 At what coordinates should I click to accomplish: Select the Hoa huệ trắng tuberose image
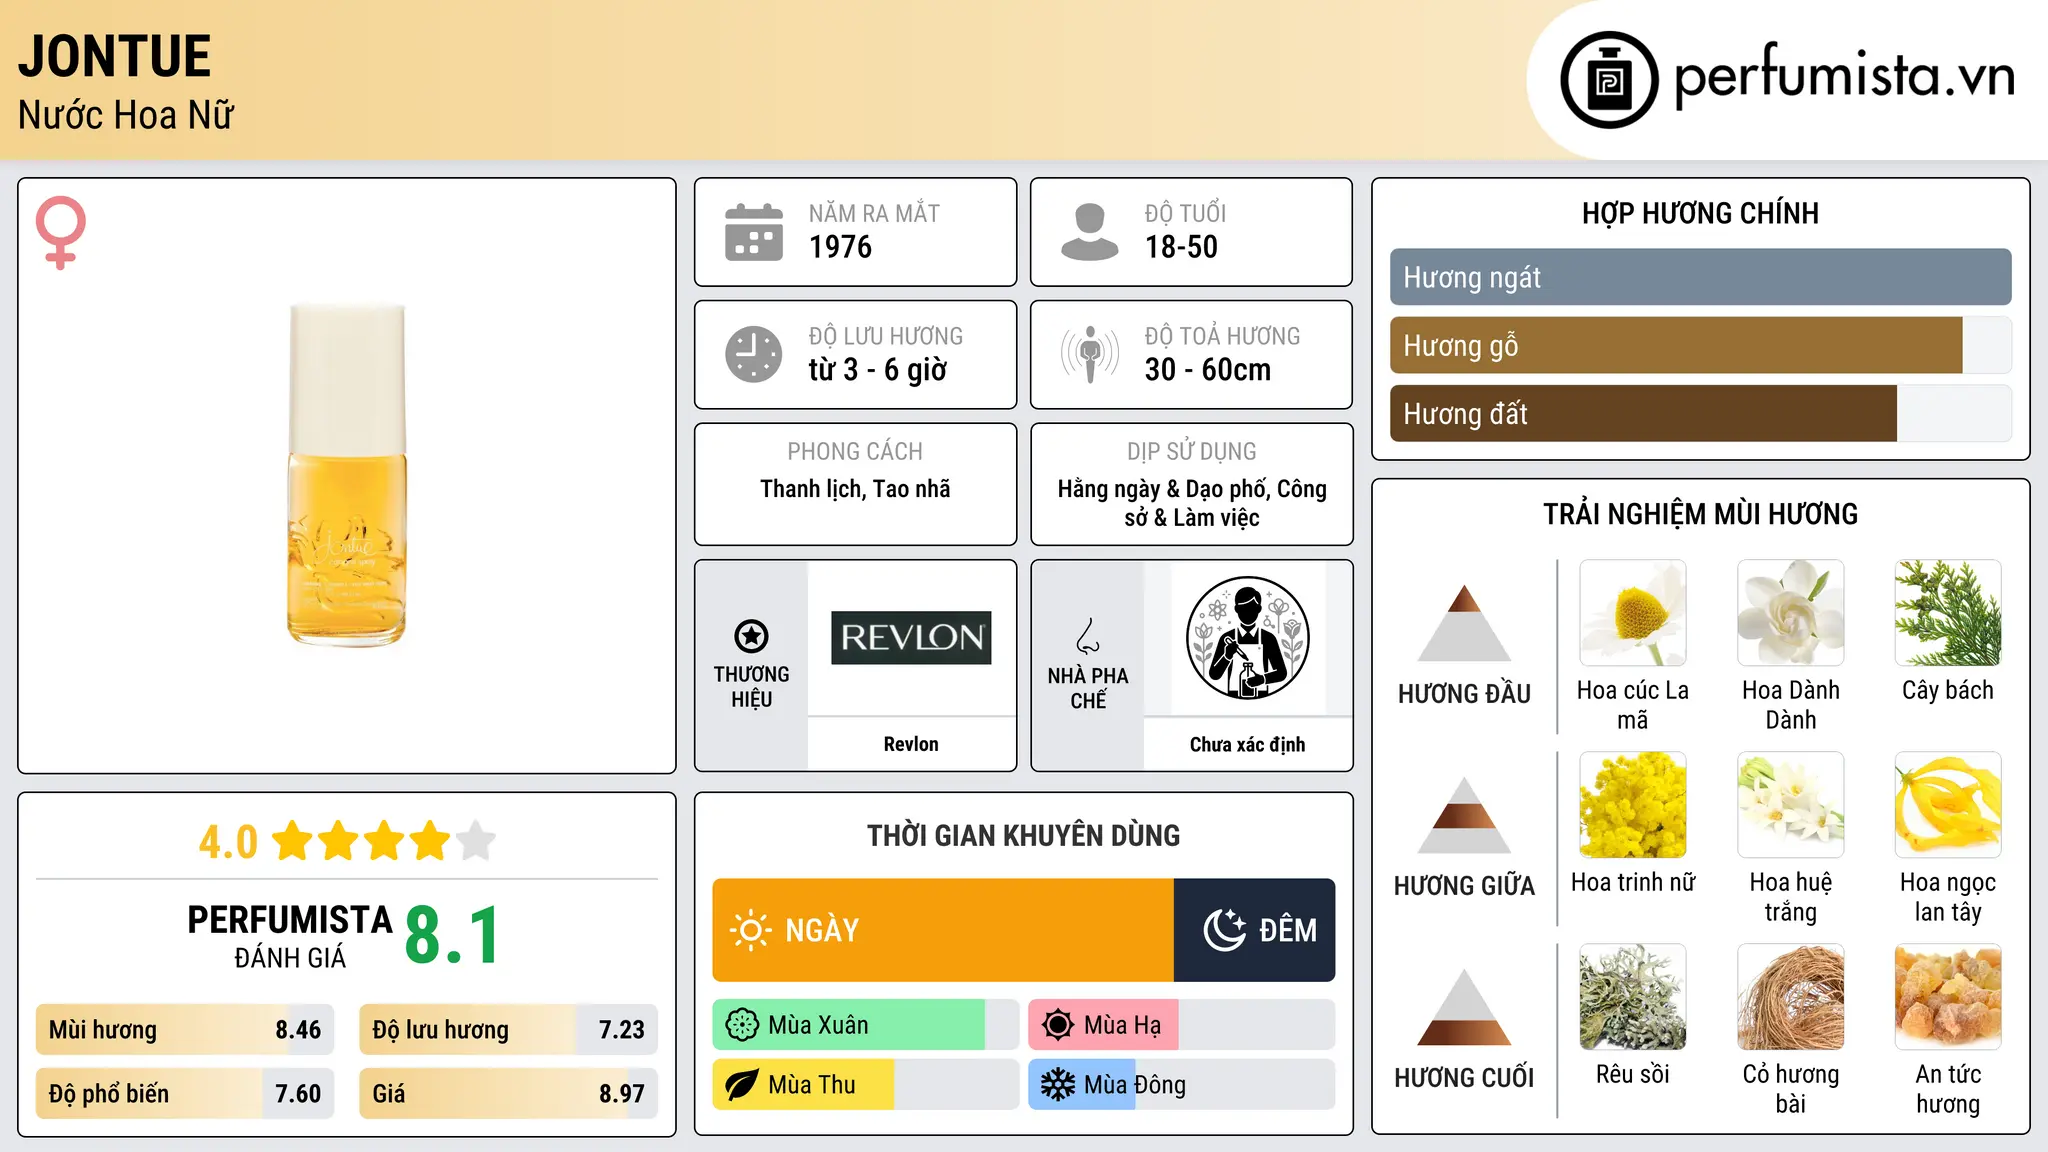point(1790,805)
